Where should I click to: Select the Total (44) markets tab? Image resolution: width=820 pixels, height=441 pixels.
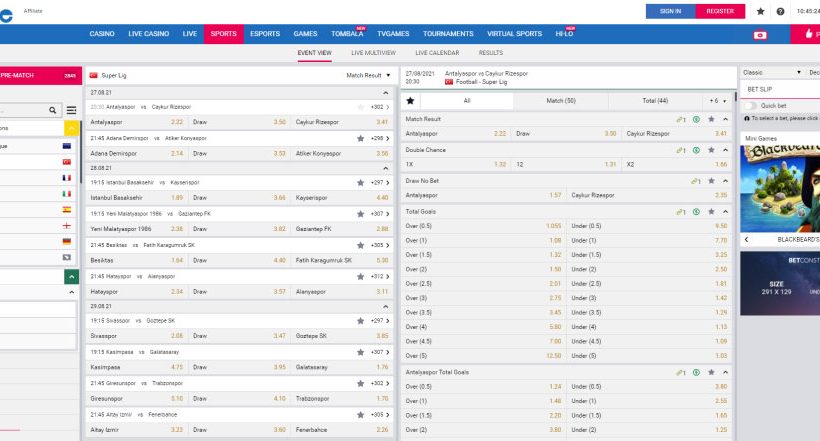[x=655, y=100]
